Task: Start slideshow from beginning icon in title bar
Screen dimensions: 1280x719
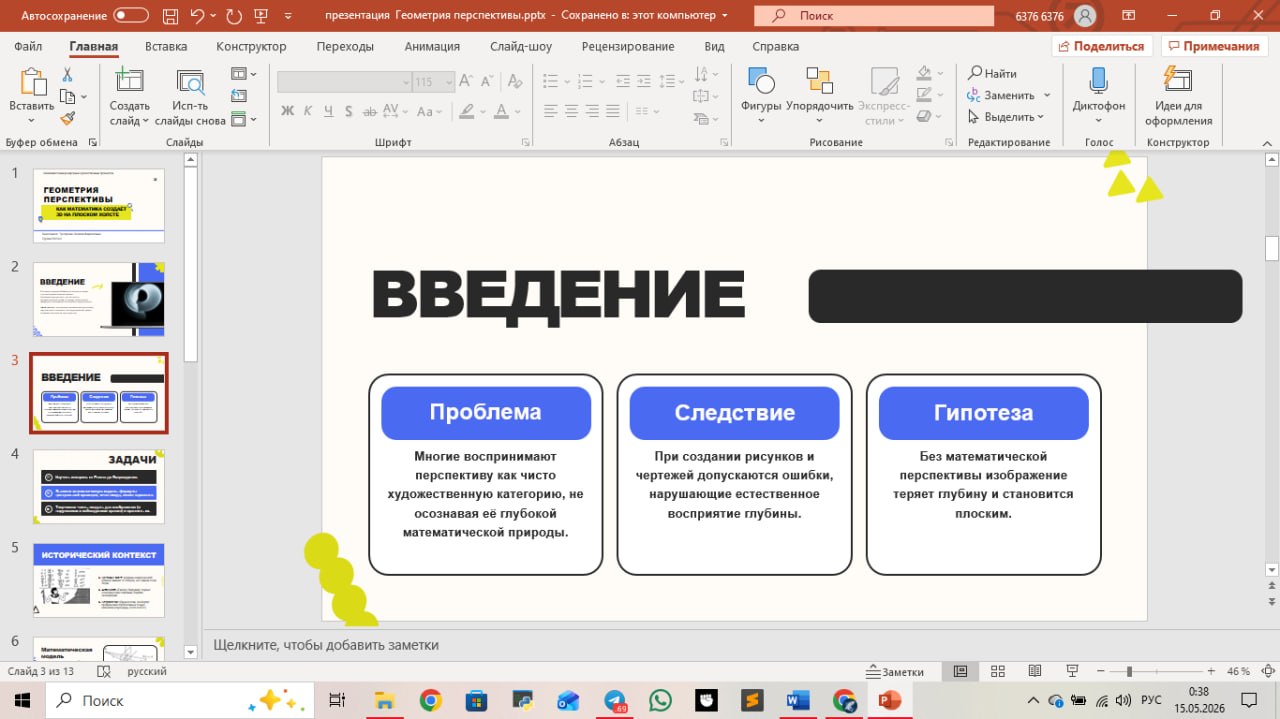Action: click(x=262, y=15)
